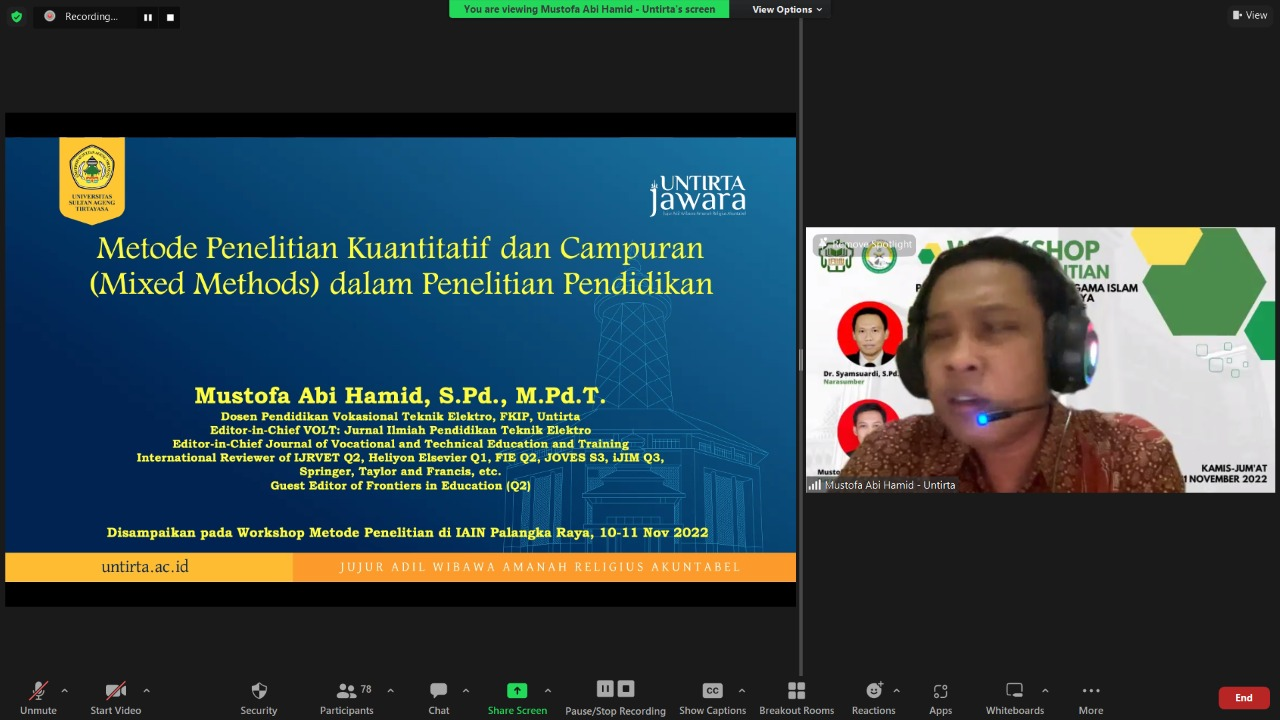Open Breakout Rooms

pyautogui.click(x=796, y=698)
